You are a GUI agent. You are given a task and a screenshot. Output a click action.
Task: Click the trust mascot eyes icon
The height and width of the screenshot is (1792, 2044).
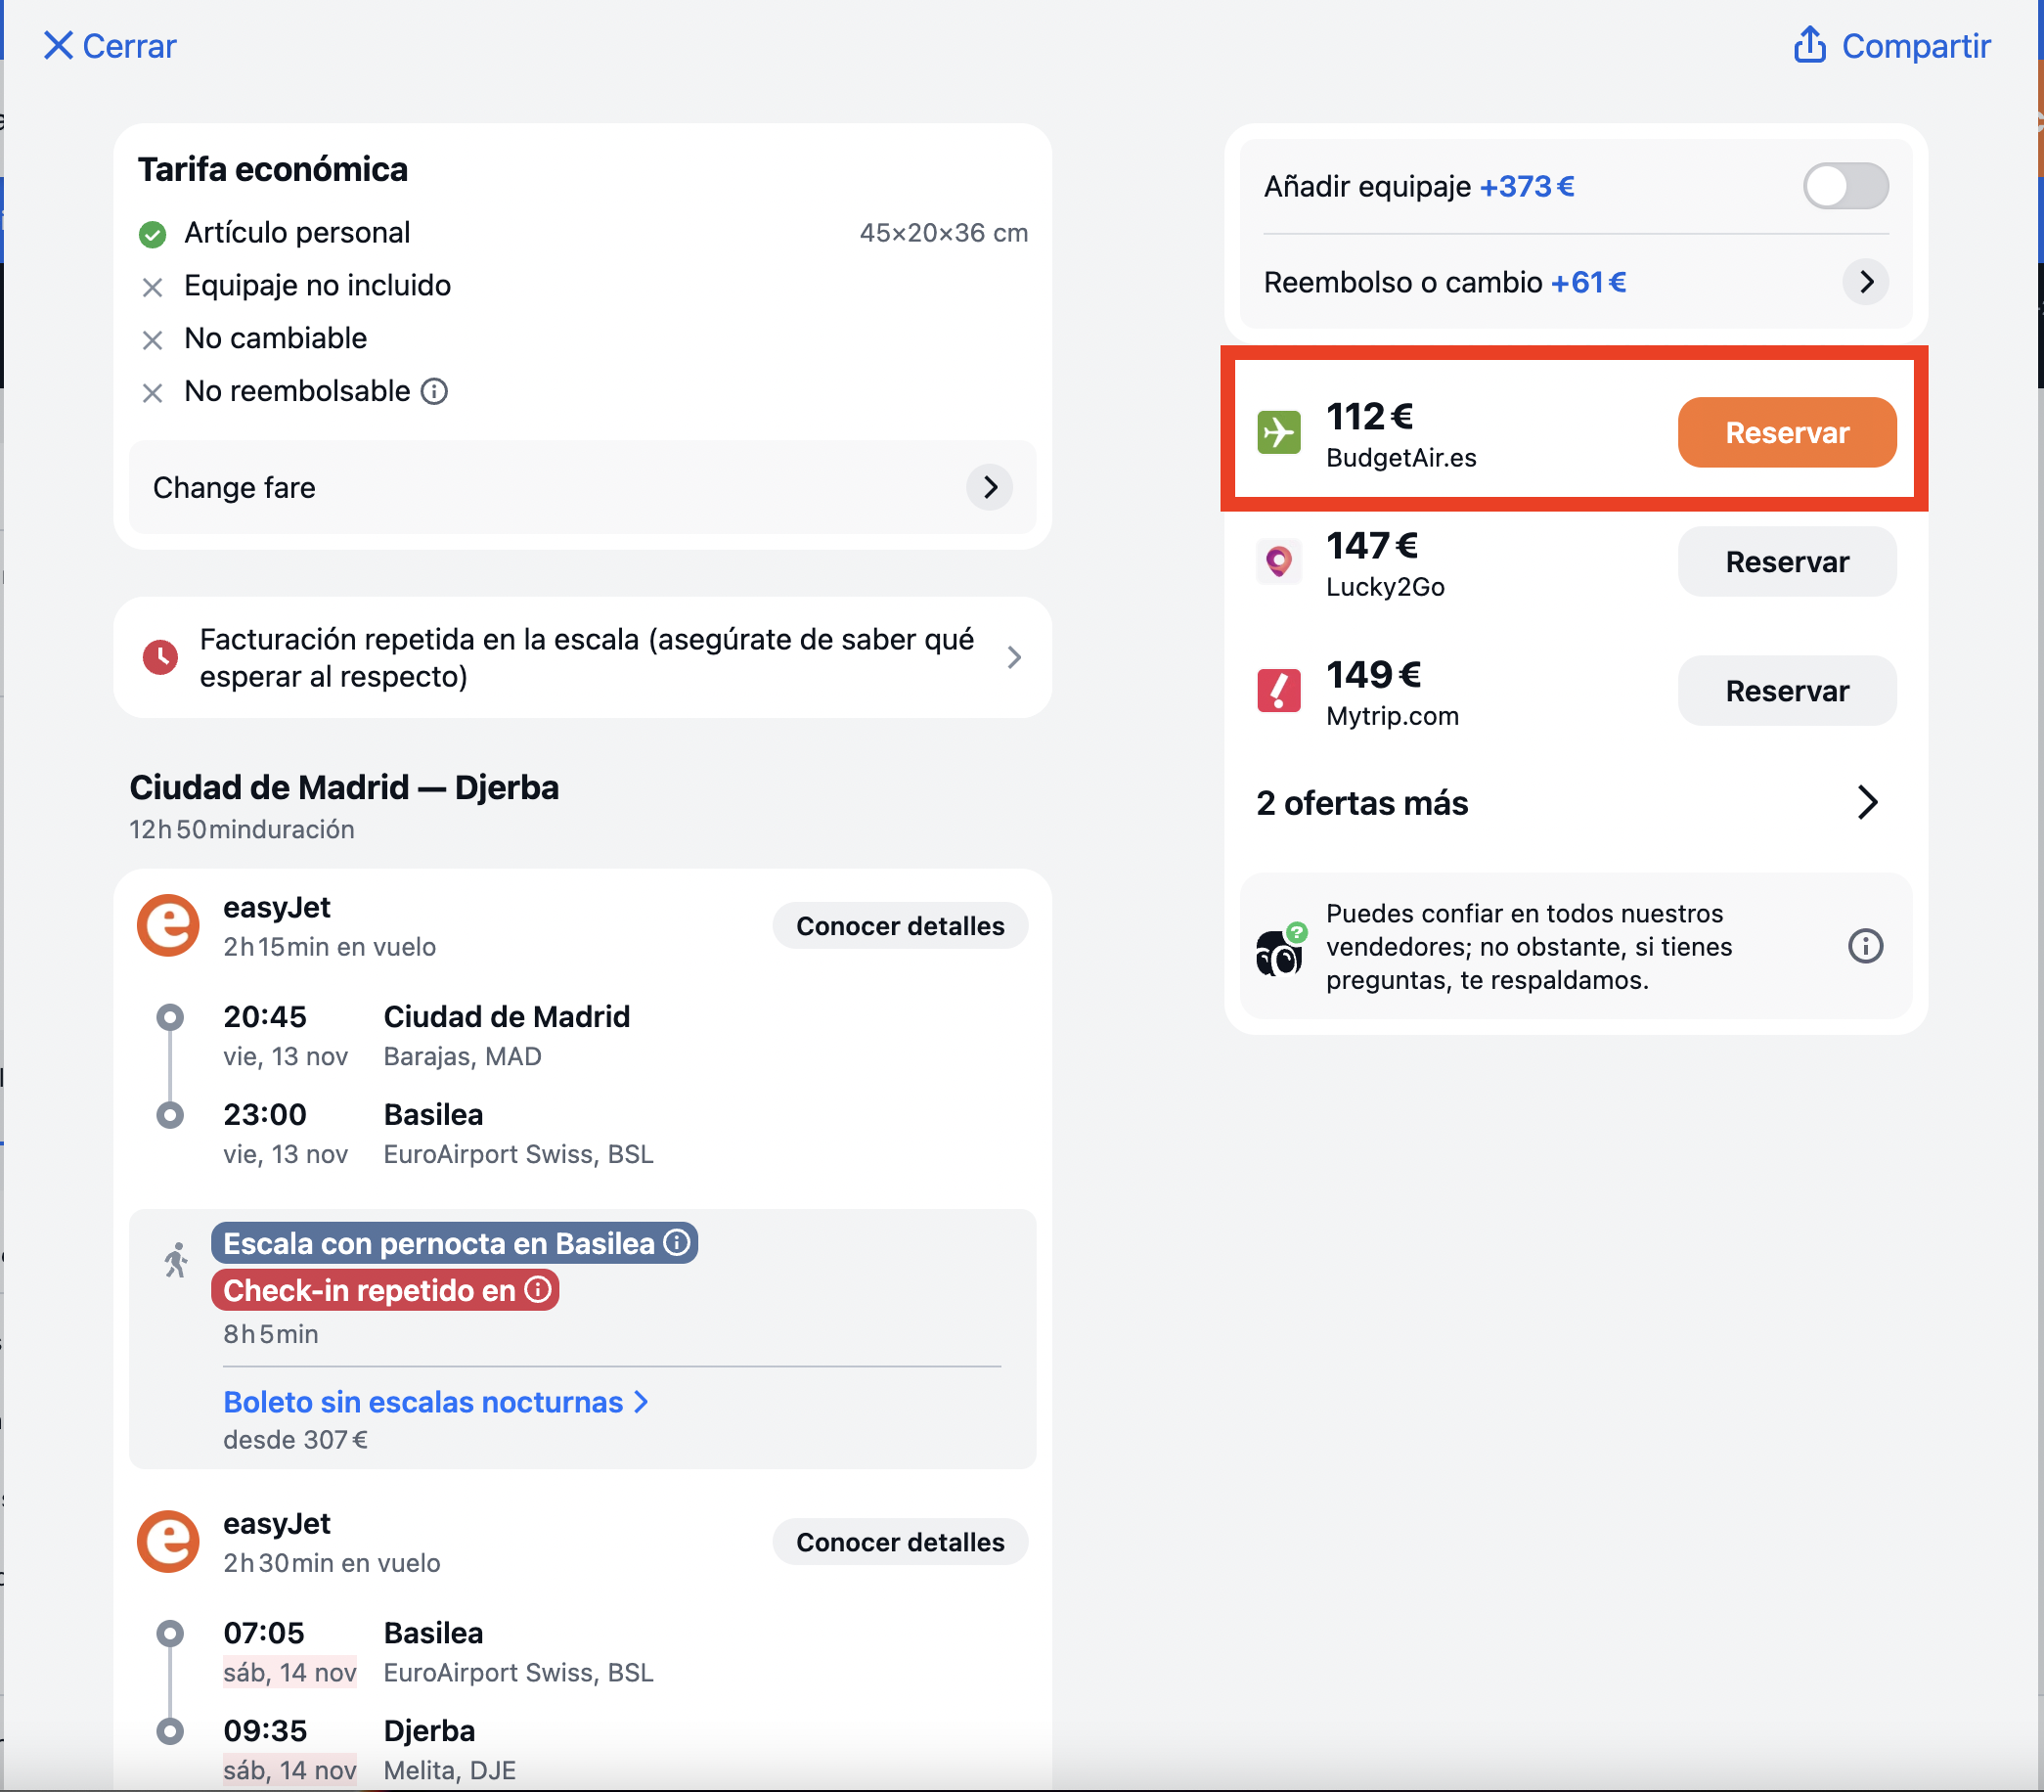pyautogui.click(x=1280, y=948)
